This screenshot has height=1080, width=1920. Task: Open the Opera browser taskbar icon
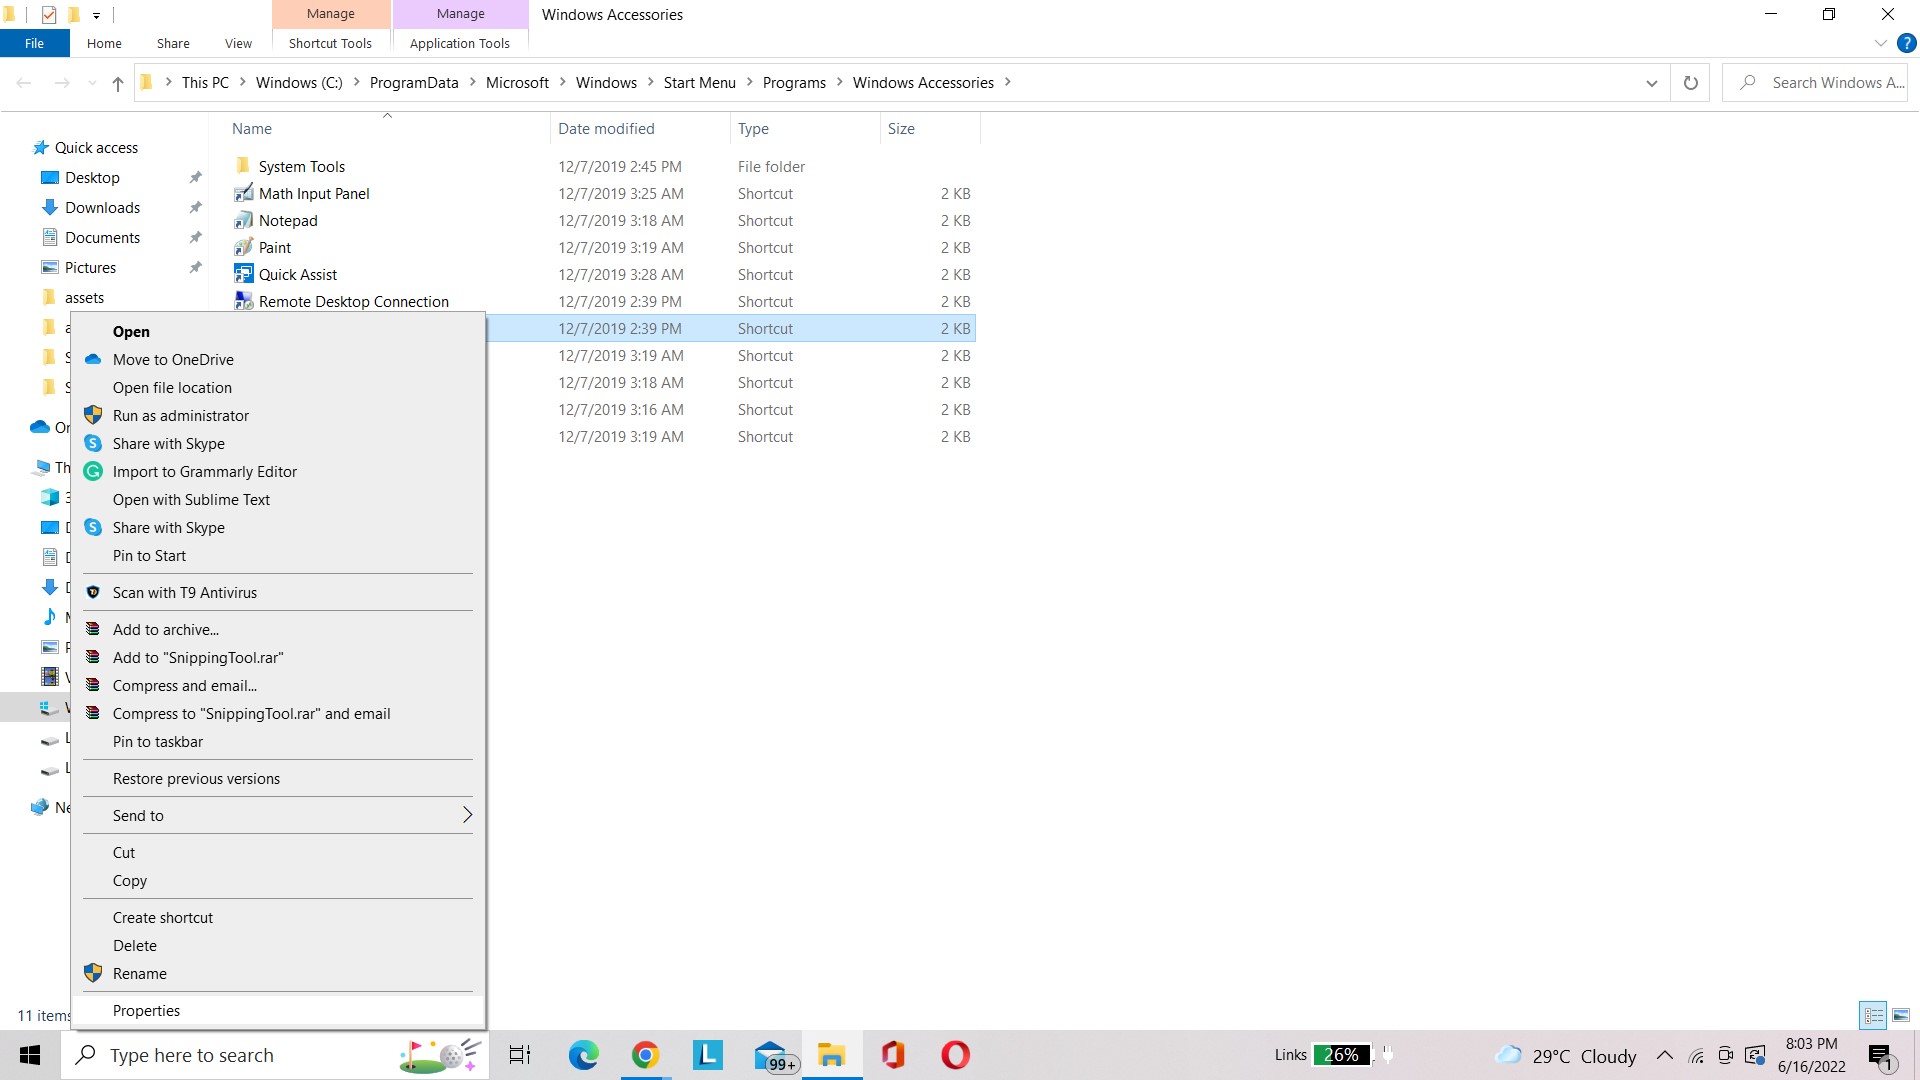[x=955, y=1055]
